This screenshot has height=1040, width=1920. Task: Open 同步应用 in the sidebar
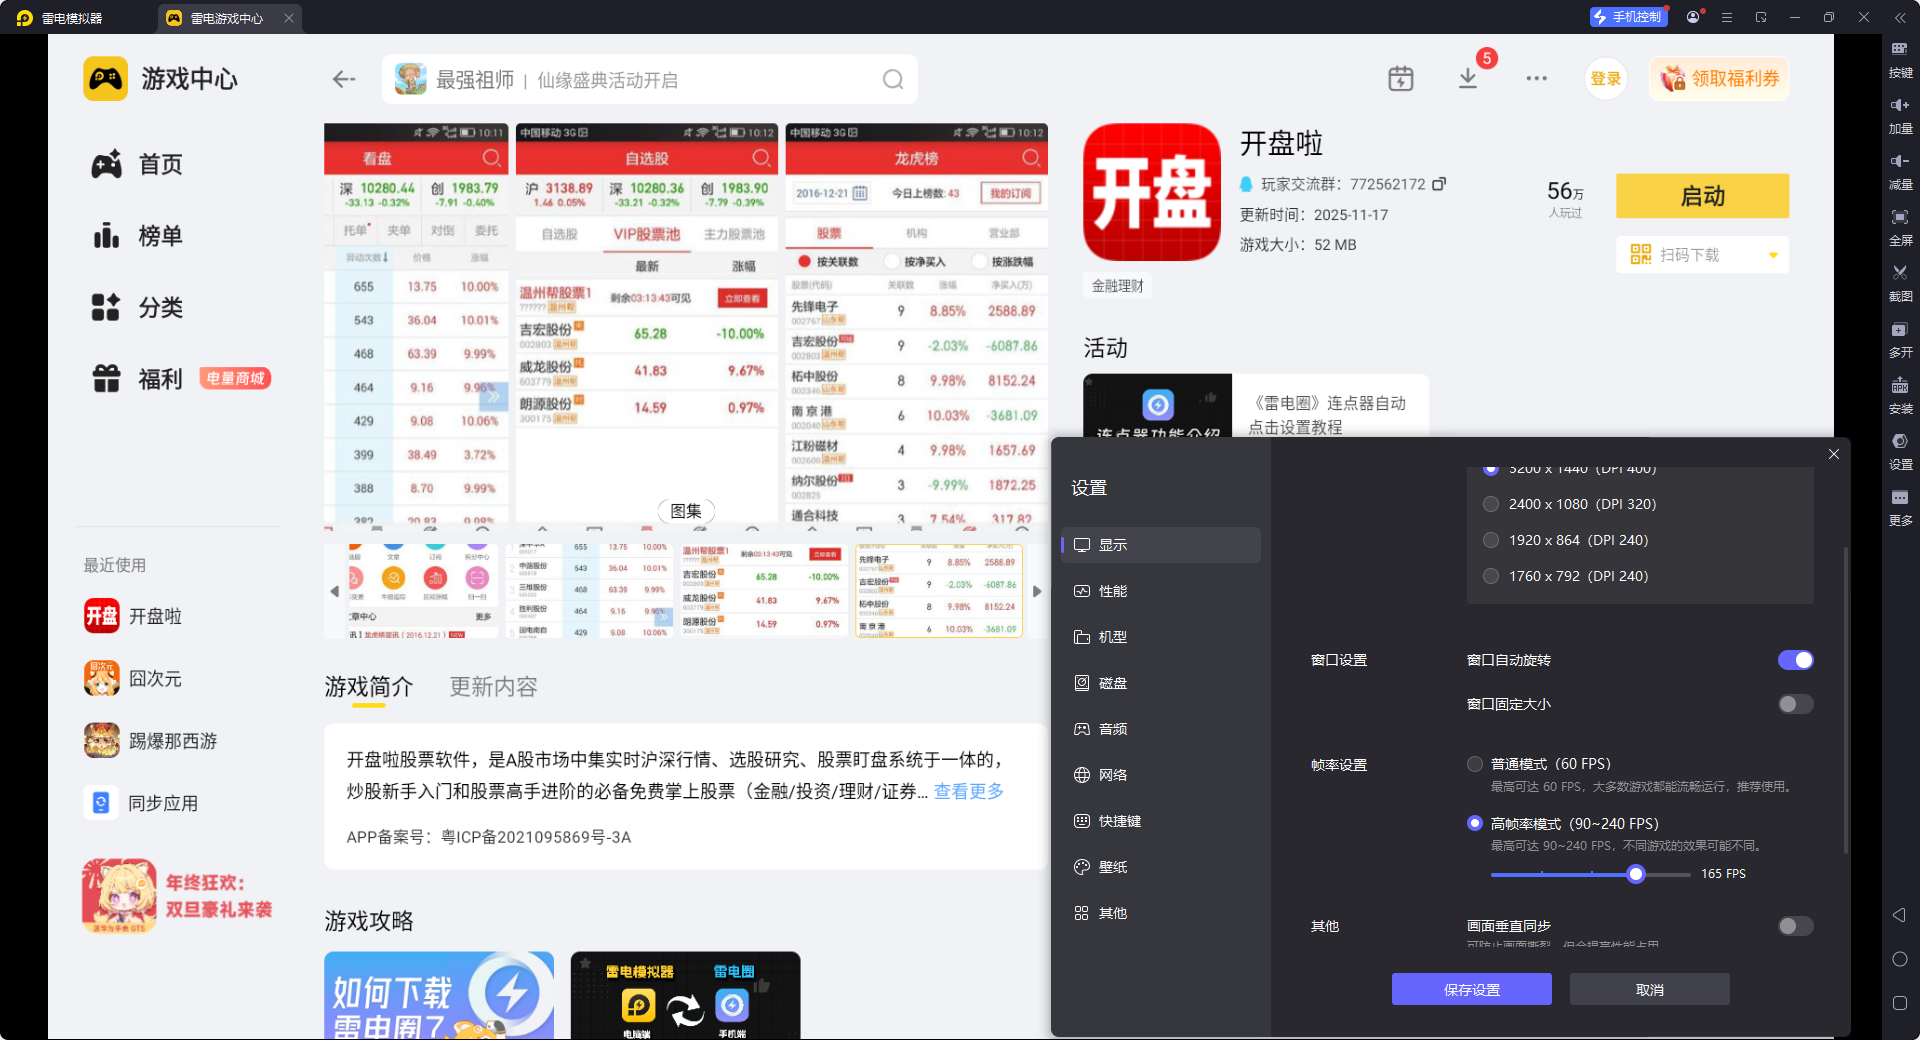point(141,803)
